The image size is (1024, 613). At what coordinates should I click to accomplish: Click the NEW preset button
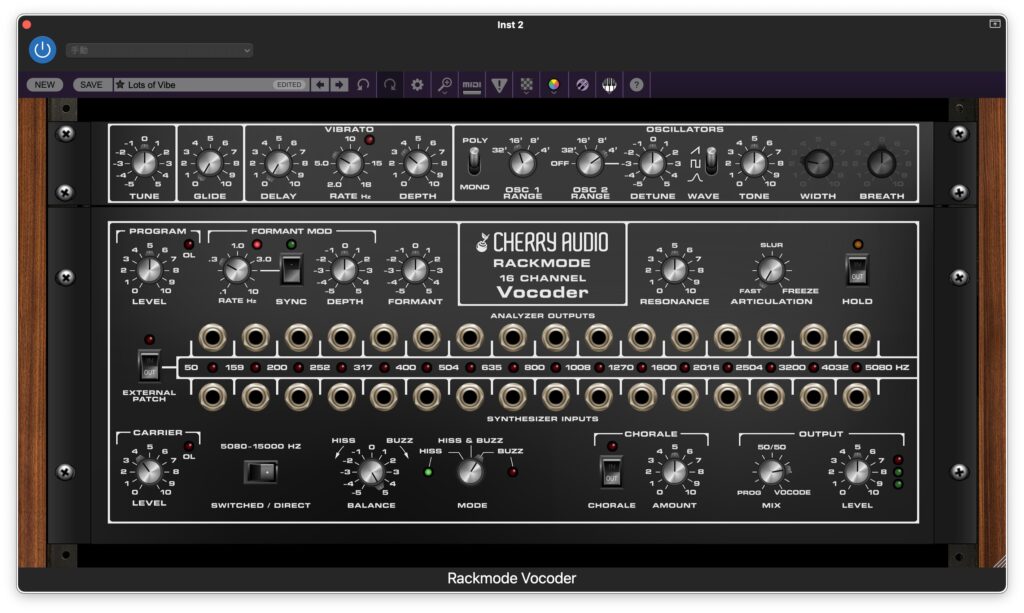(x=45, y=85)
